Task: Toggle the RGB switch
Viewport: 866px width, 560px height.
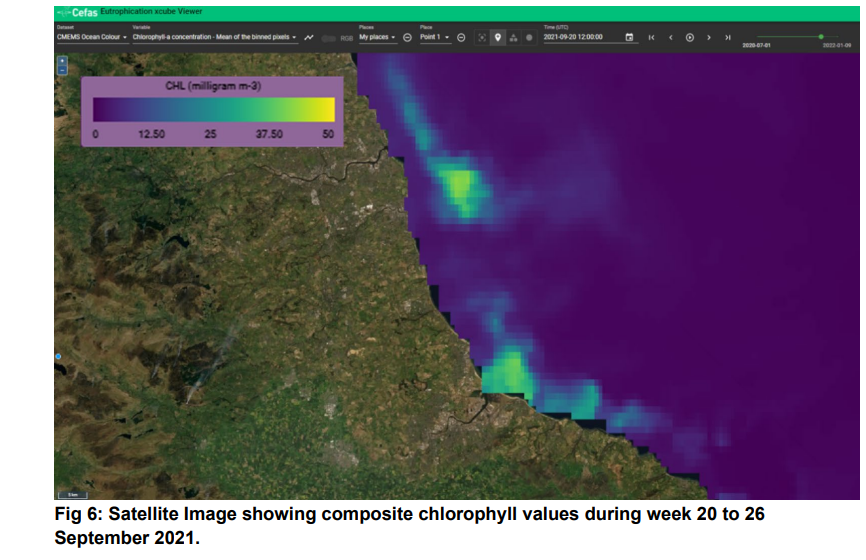Action: coord(328,38)
